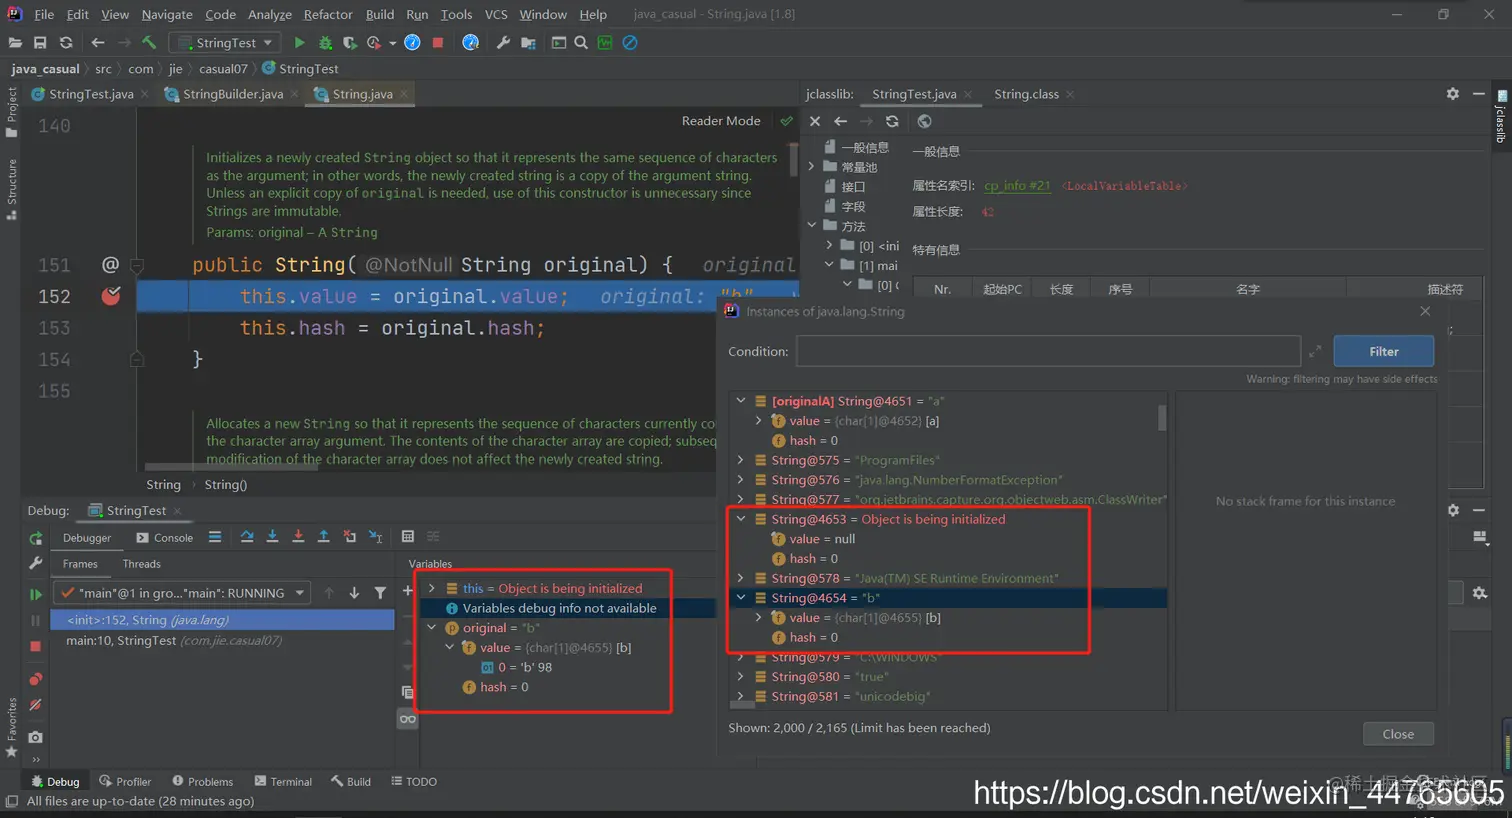The width and height of the screenshot is (1512, 818).
Task: Collapse the 'original' variable node
Action: click(x=432, y=628)
